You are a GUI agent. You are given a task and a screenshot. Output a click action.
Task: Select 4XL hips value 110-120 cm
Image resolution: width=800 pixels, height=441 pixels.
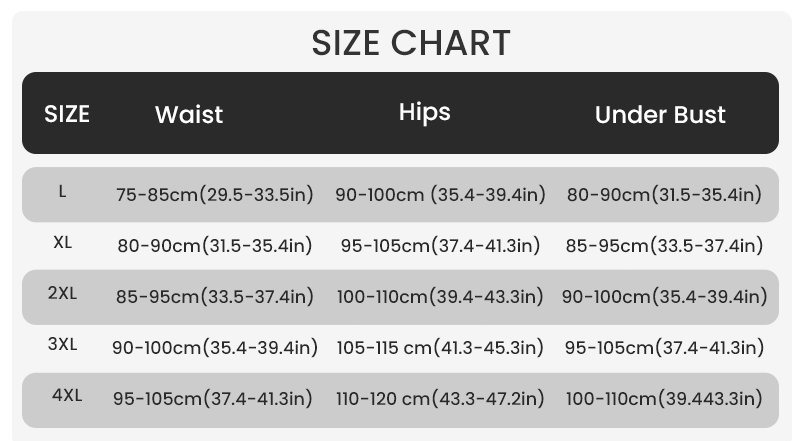click(440, 399)
